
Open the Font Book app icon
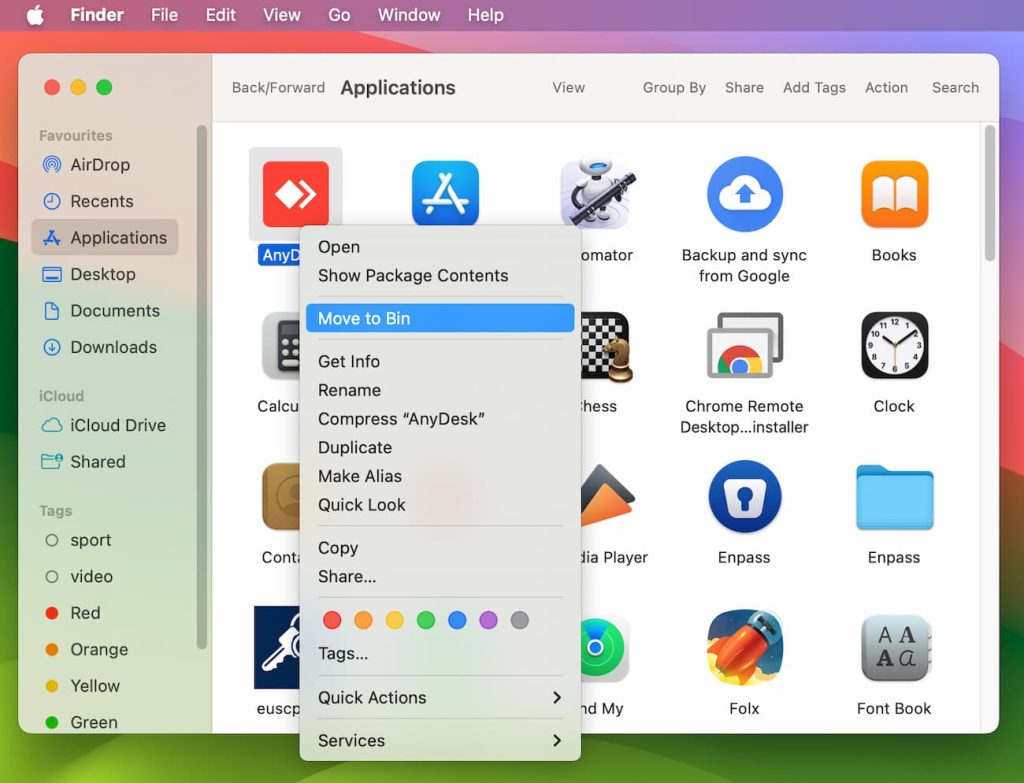click(893, 648)
